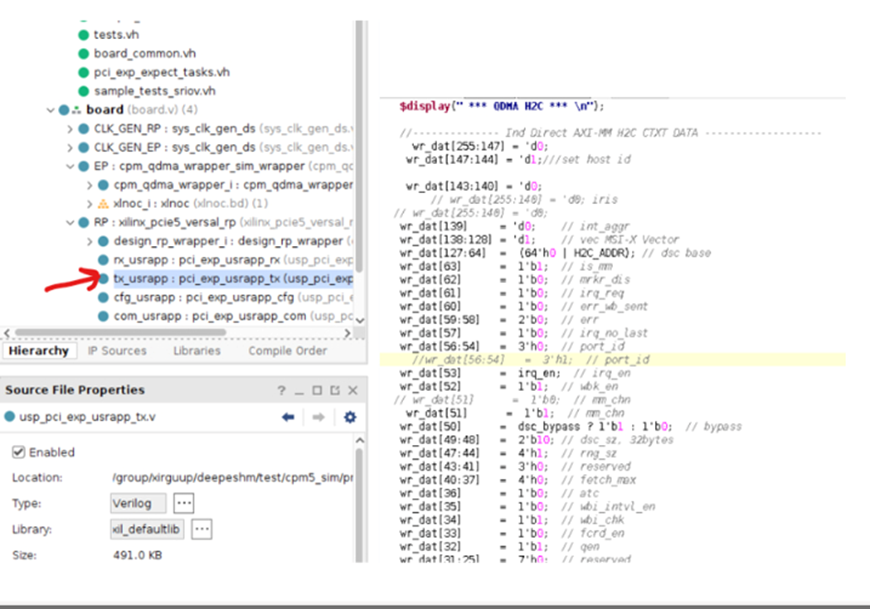Switch to the IP Sources tab

117,351
